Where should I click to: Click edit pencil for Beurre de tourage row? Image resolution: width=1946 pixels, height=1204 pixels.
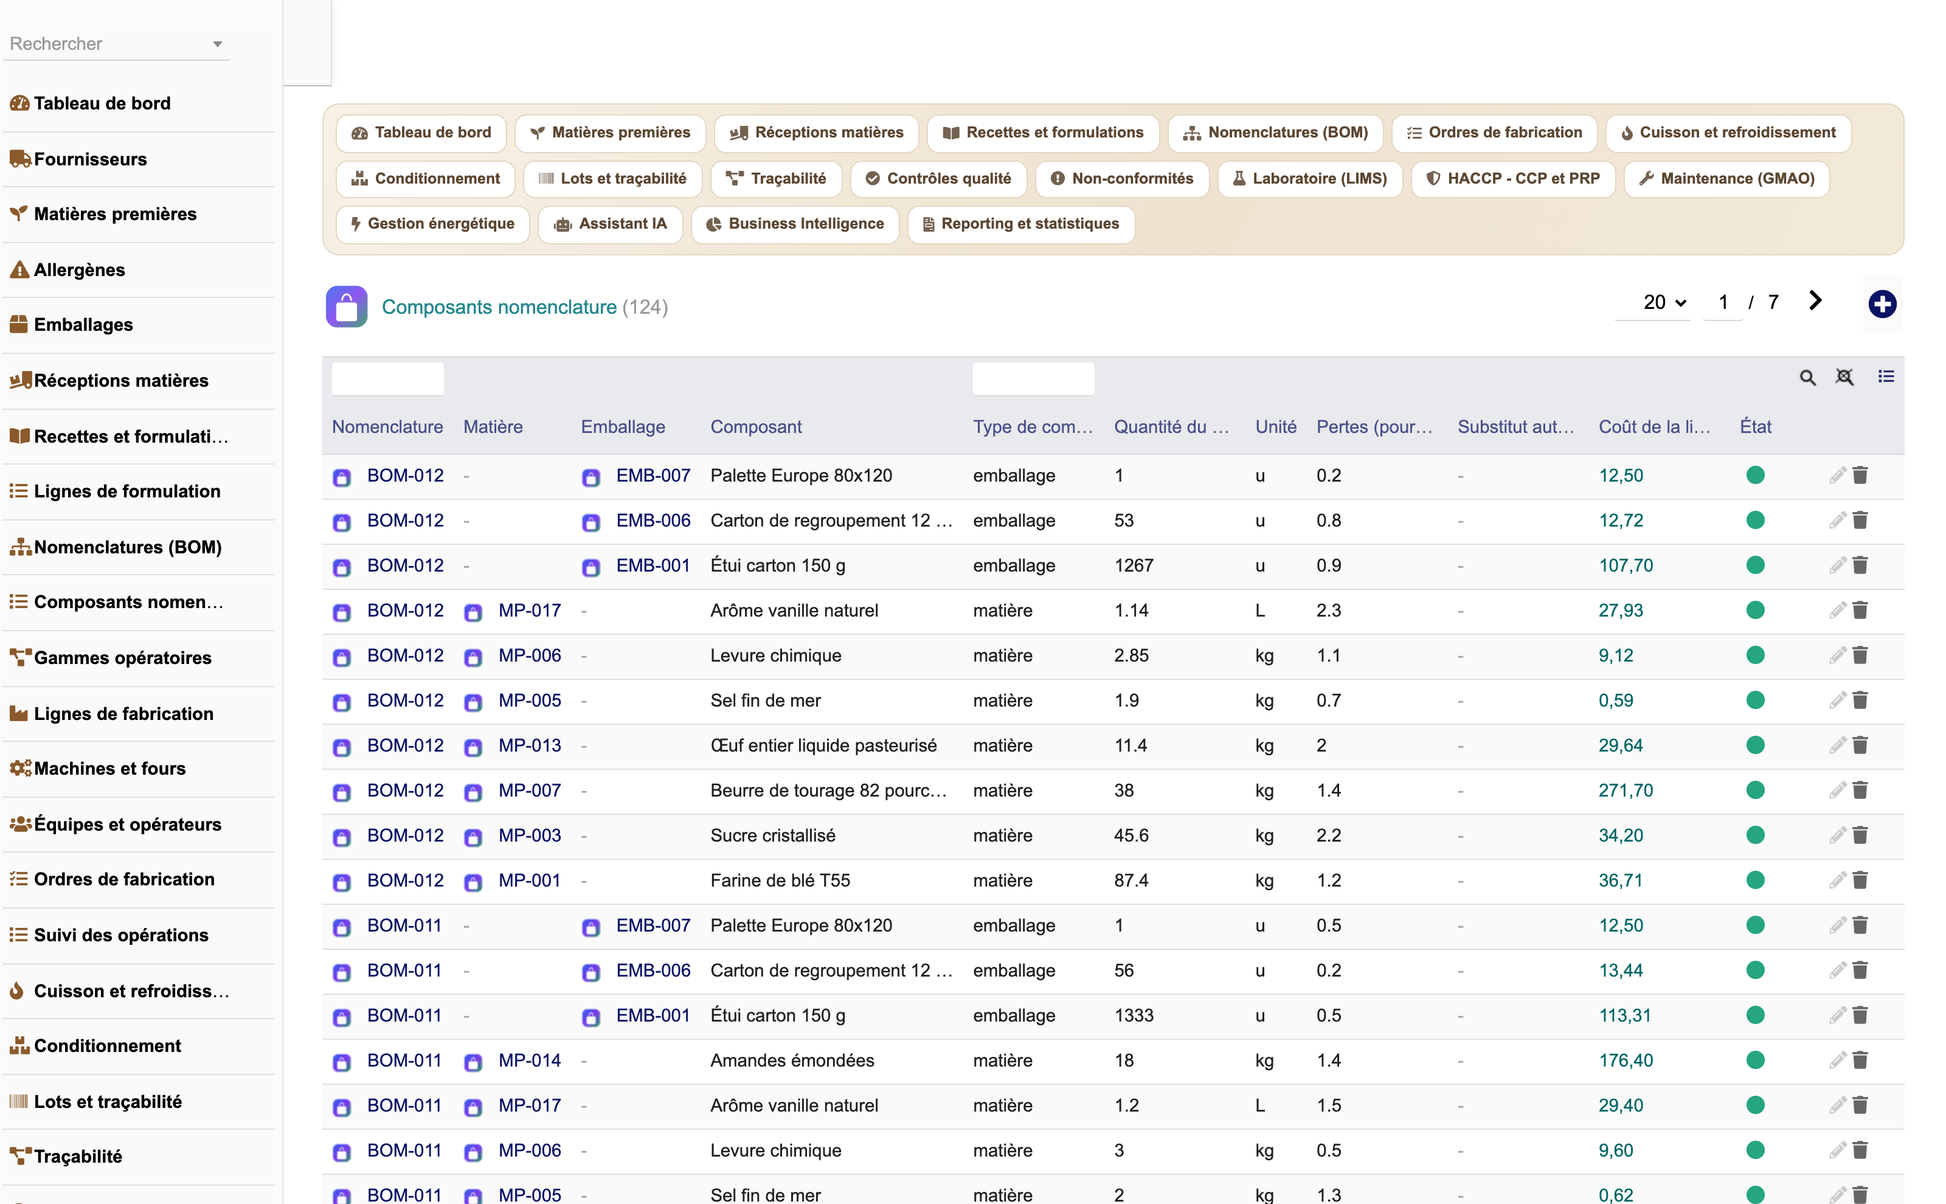pos(1837,790)
